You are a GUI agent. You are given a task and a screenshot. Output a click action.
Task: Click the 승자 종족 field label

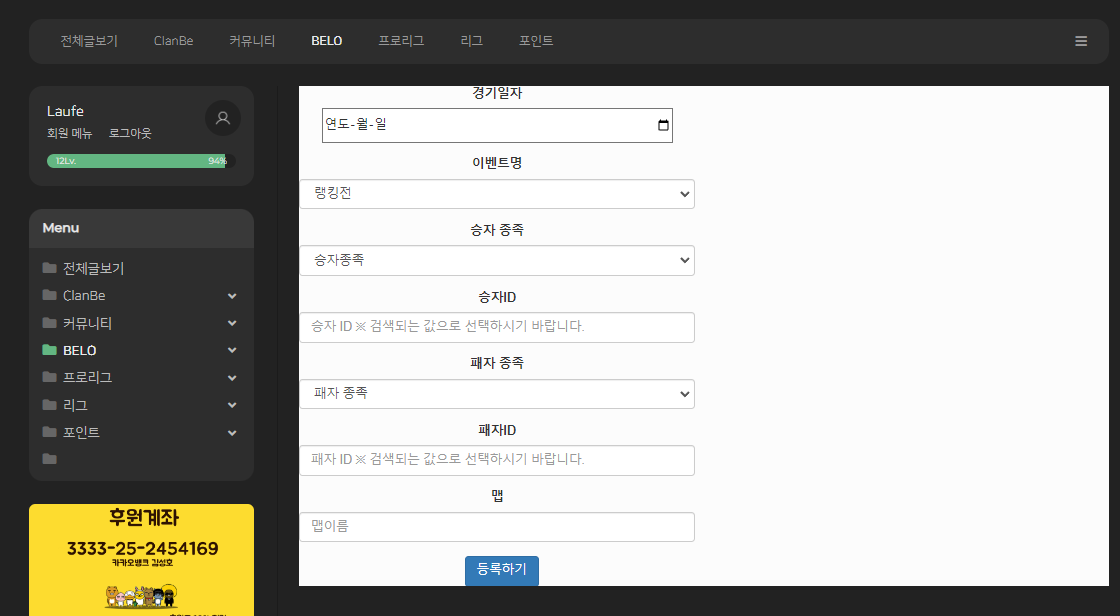pos(497,229)
